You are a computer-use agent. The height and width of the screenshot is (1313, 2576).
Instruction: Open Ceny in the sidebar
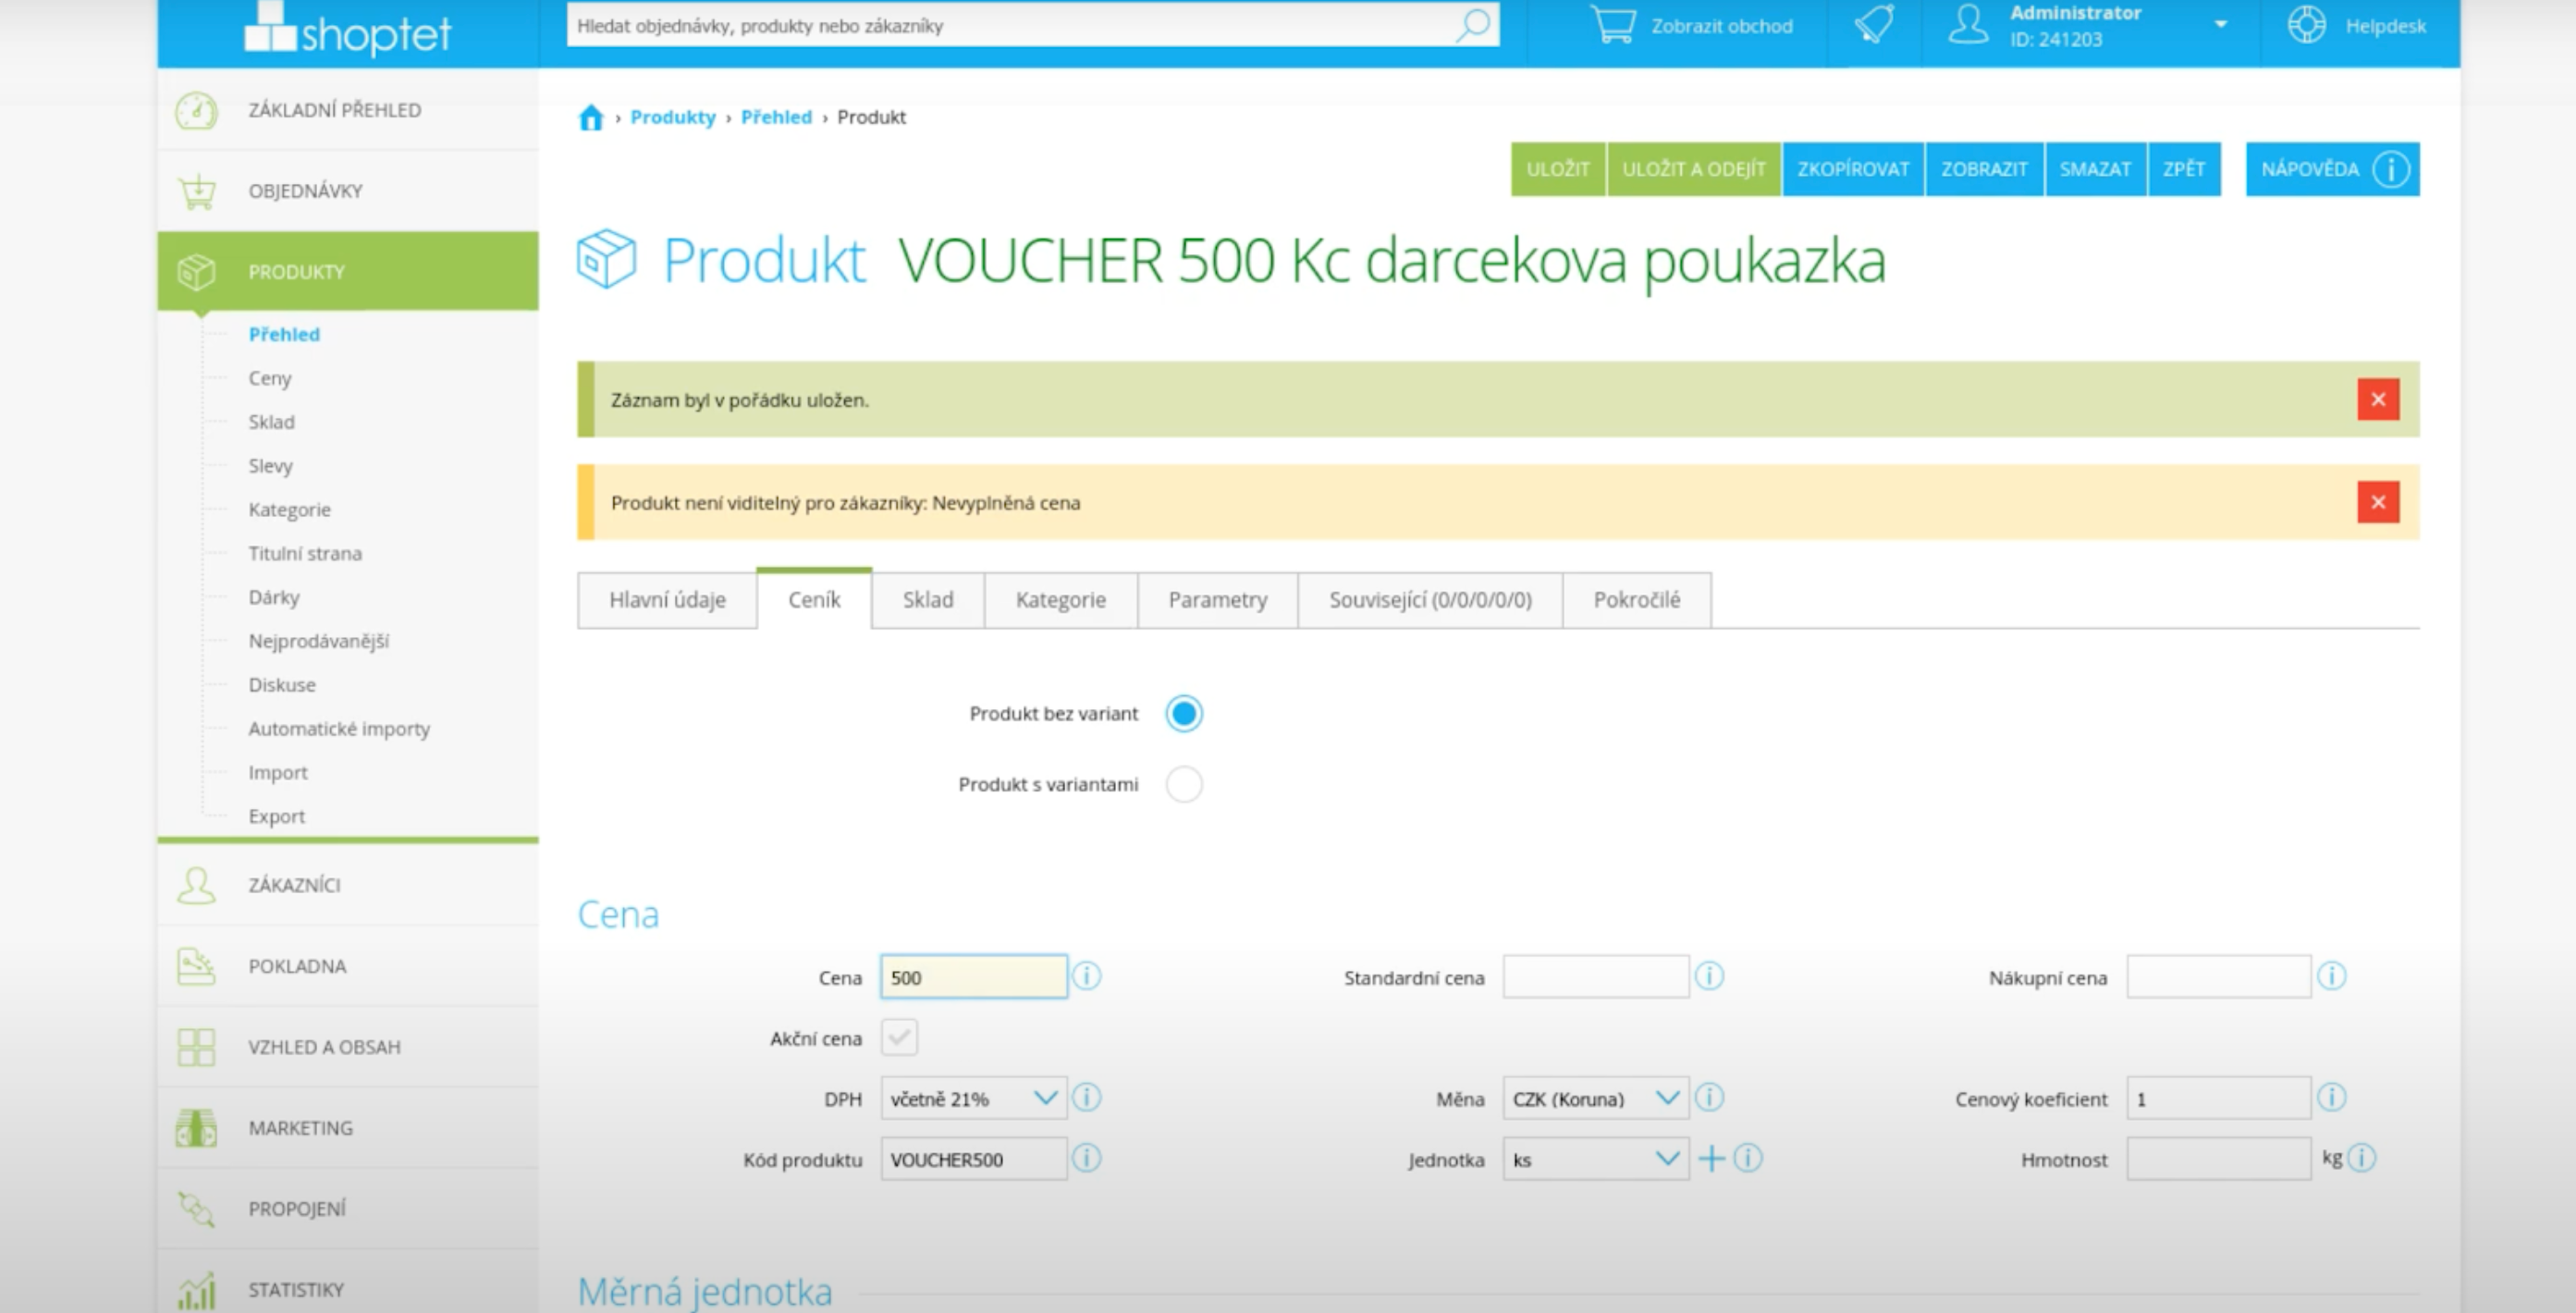coord(270,378)
